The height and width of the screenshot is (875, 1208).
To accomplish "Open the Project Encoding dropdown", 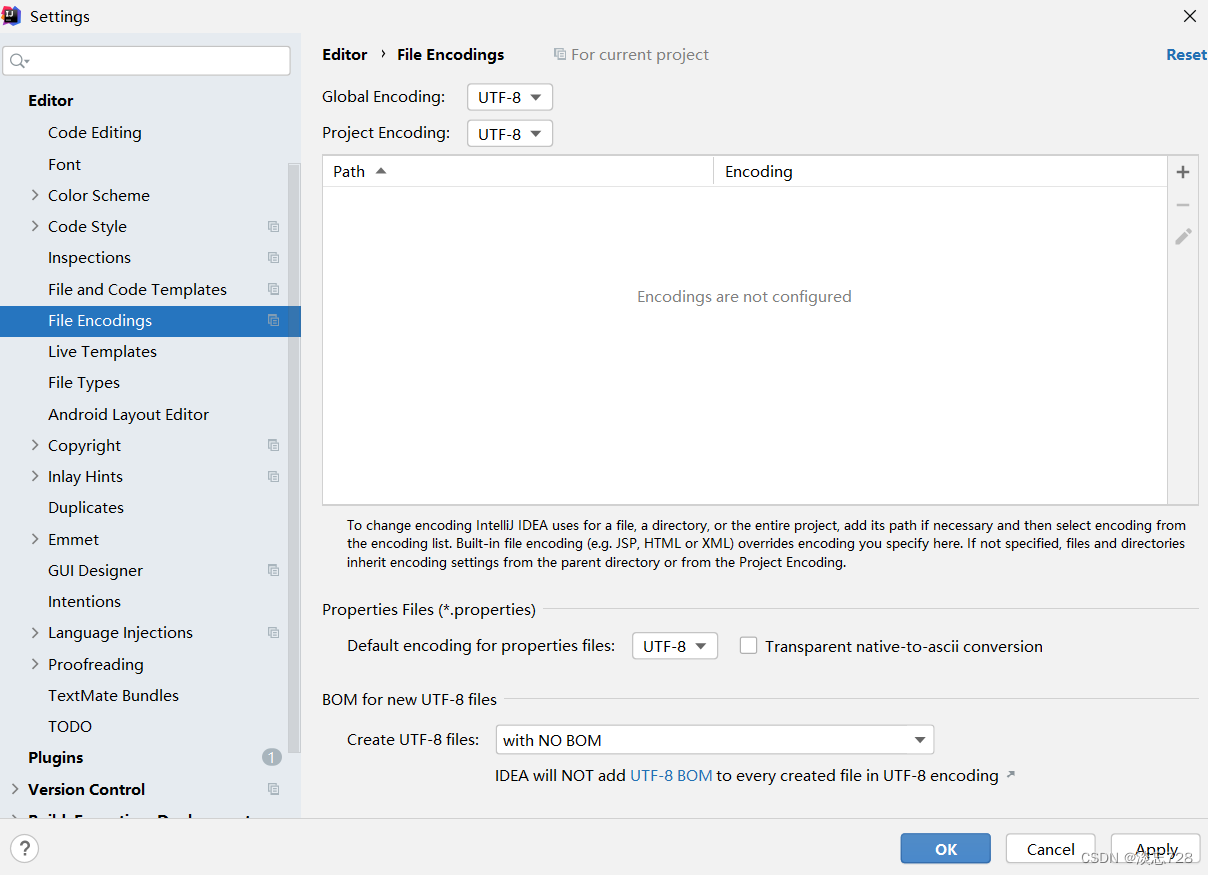I will 510,134.
